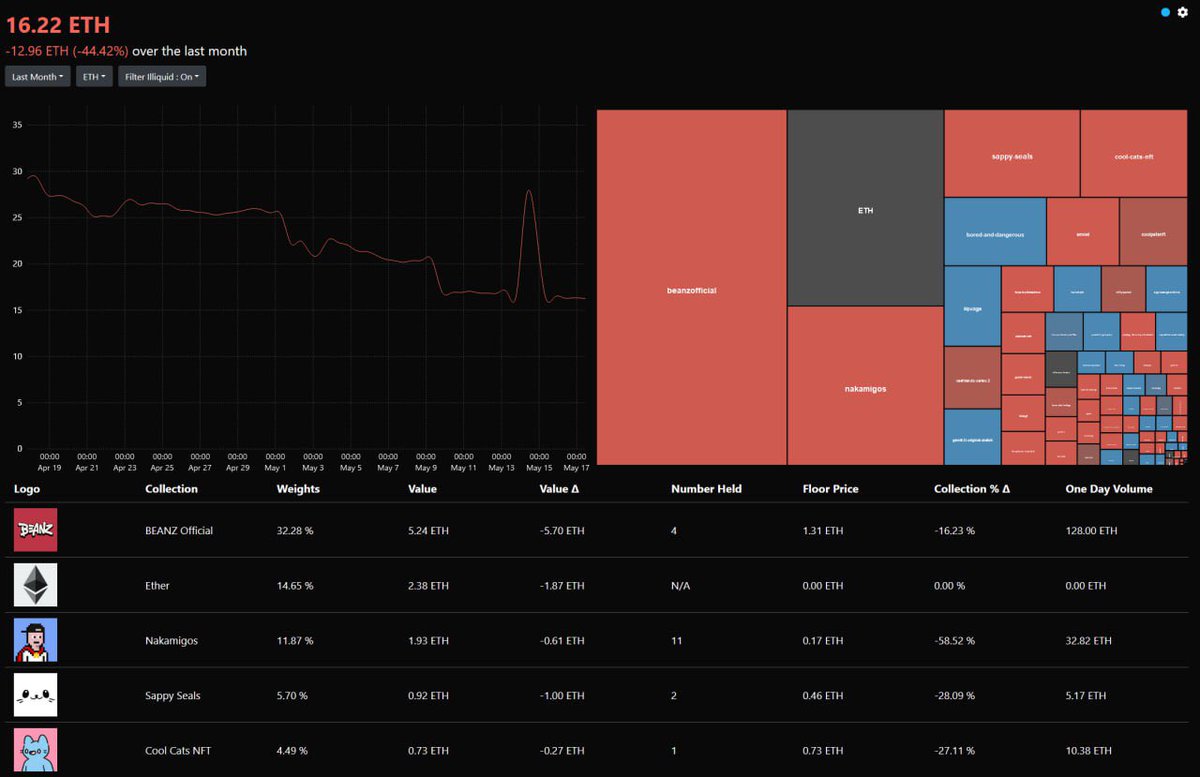Click the 10.38 ETH one day volume
Screen dimensions: 1200x777
[1089, 750]
